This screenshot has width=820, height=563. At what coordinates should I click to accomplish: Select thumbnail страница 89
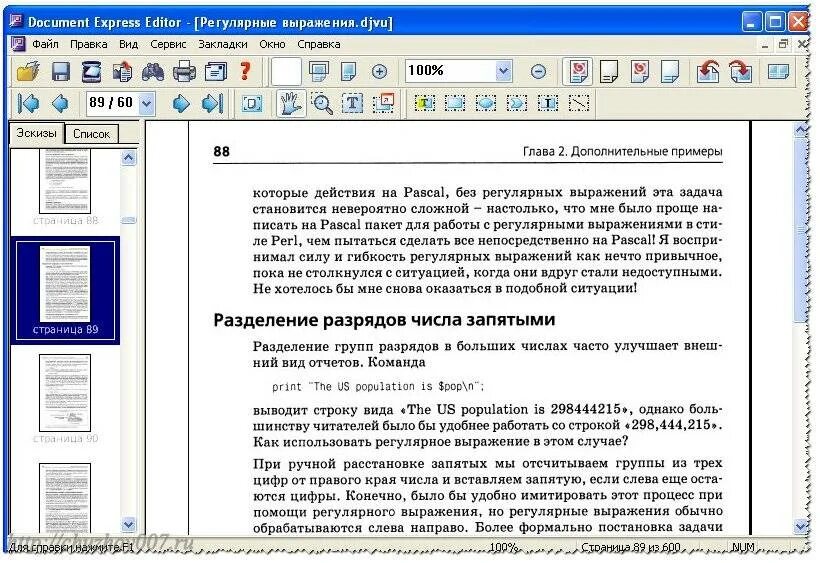65,290
